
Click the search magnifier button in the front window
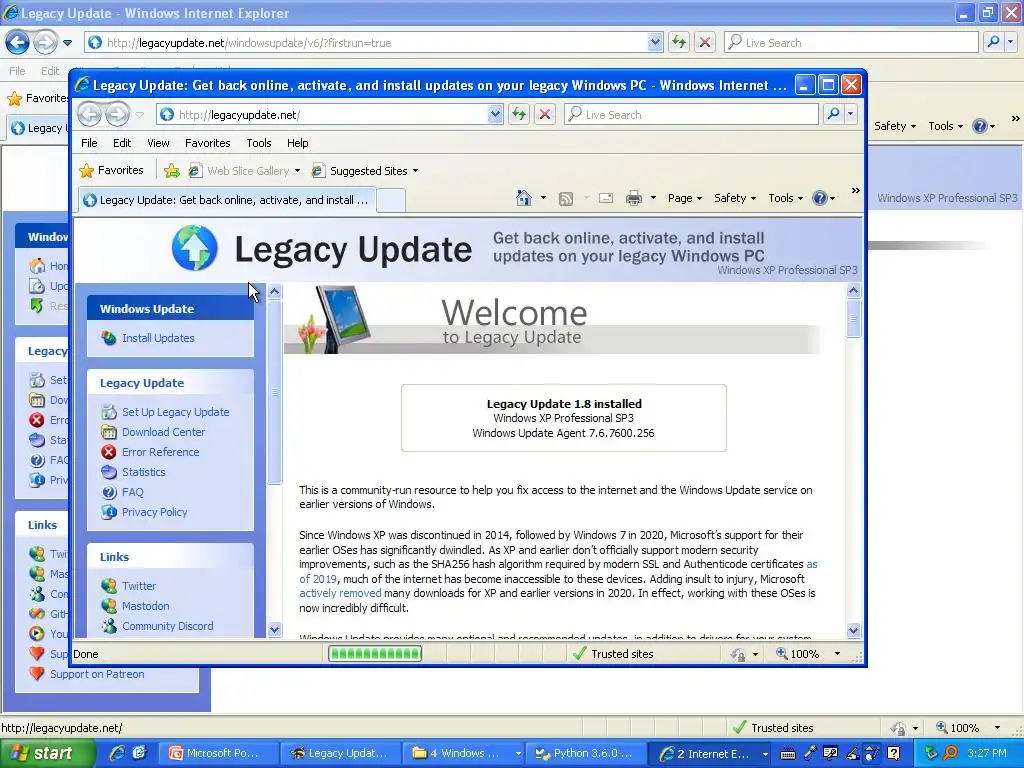833,114
